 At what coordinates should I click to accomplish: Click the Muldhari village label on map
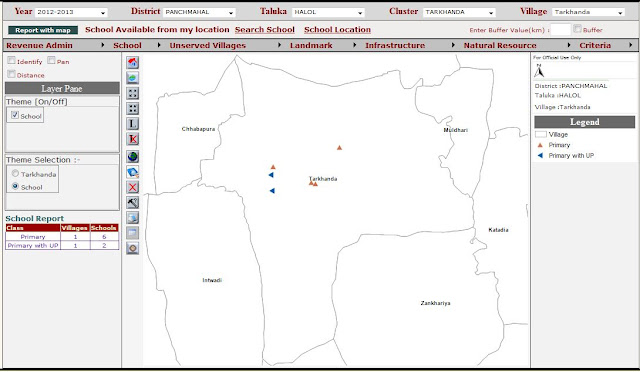click(x=456, y=130)
